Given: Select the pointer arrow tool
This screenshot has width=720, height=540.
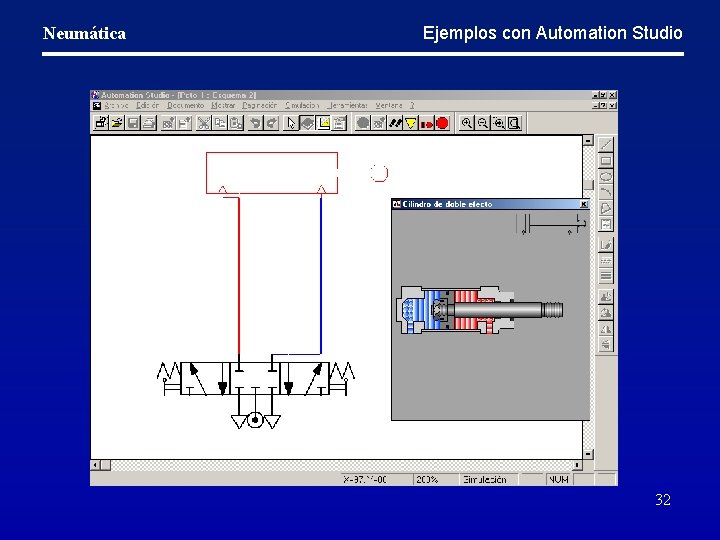Looking at the screenshot, I should (x=291, y=123).
